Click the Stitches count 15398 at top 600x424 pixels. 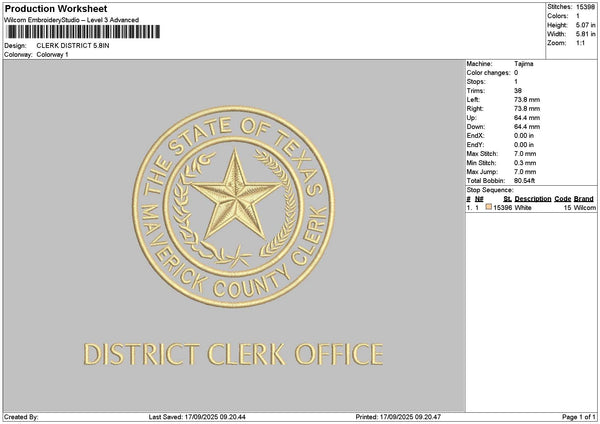584,7
